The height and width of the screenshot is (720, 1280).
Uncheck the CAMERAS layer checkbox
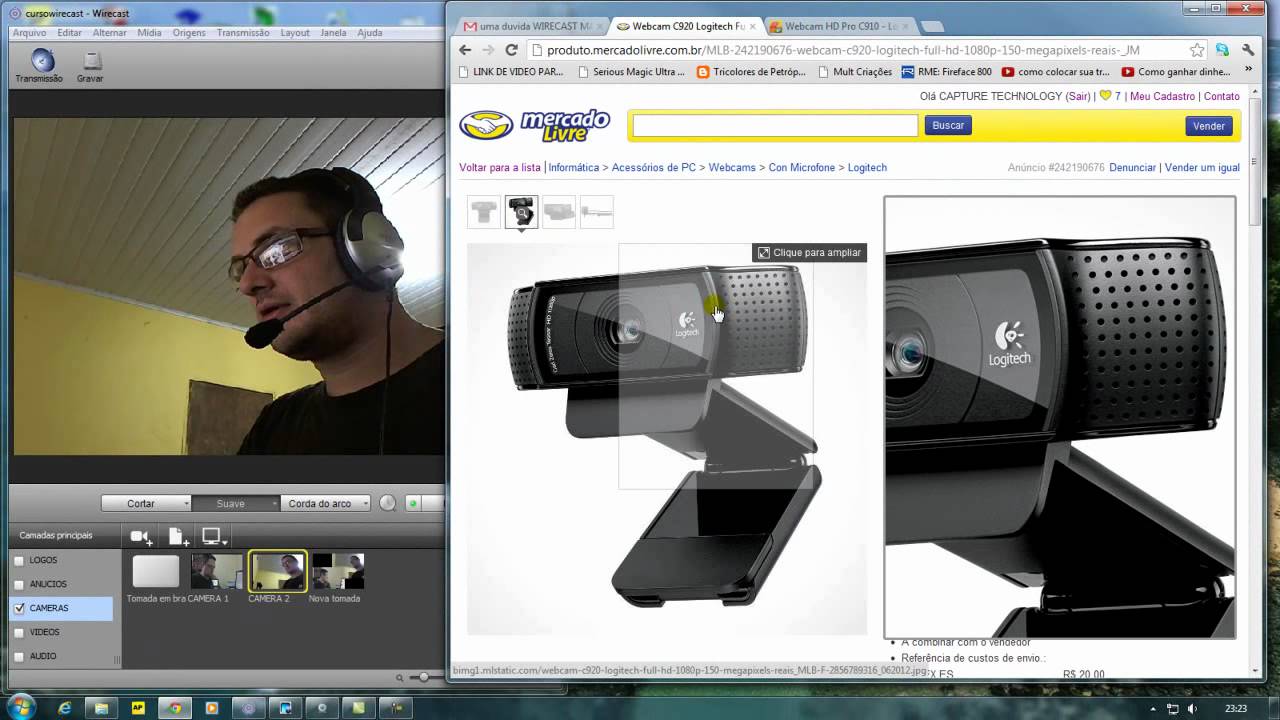(19, 609)
